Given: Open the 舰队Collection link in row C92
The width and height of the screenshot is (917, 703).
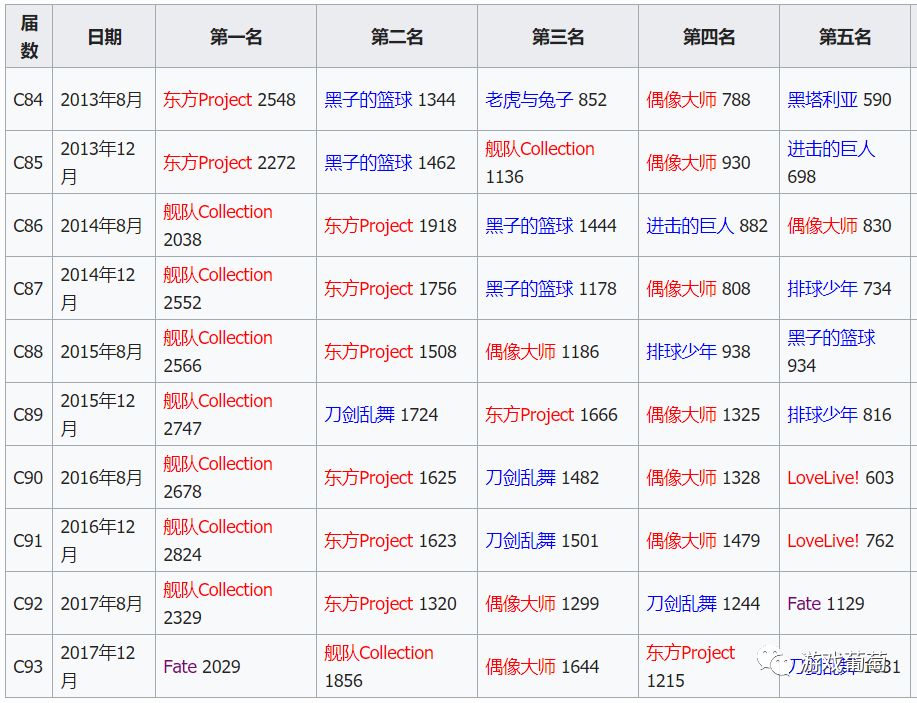Looking at the screenshot, I should point(218,591).
